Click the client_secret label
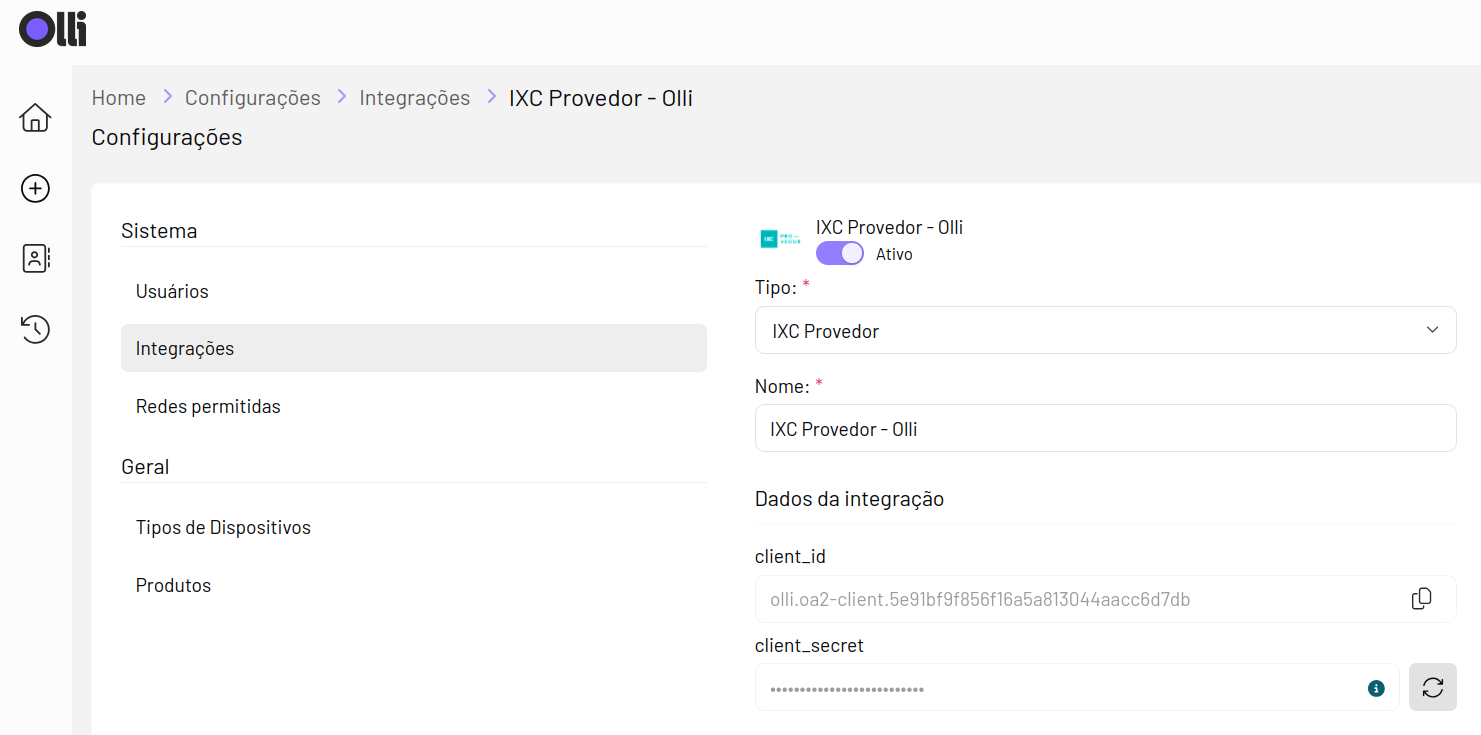Image resolution: width=1481 pixels, height=735 pixels. point(809,645)
